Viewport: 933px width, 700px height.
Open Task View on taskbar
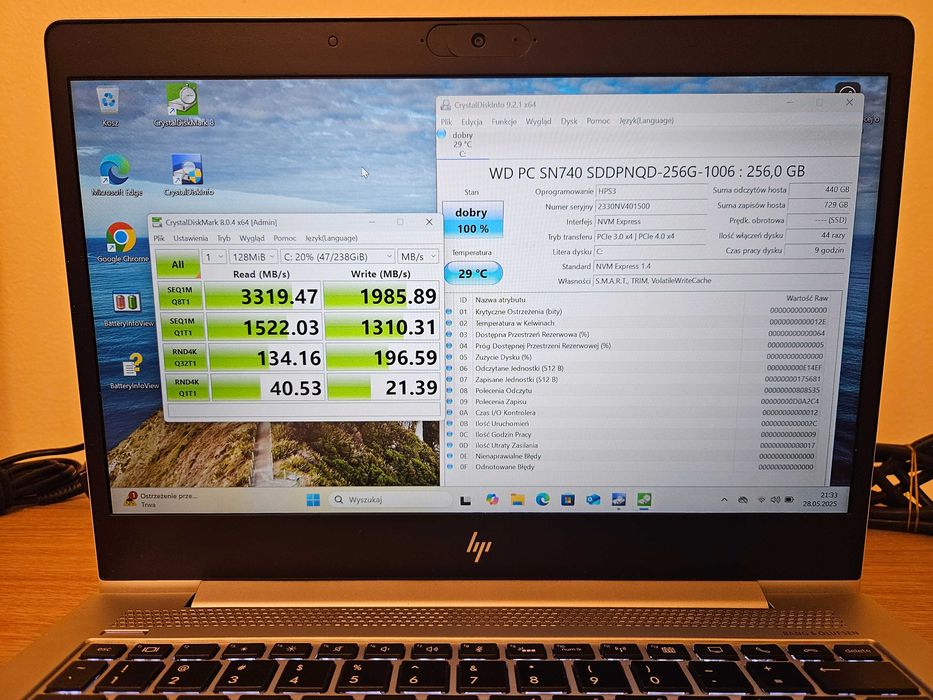click(465, 501)
